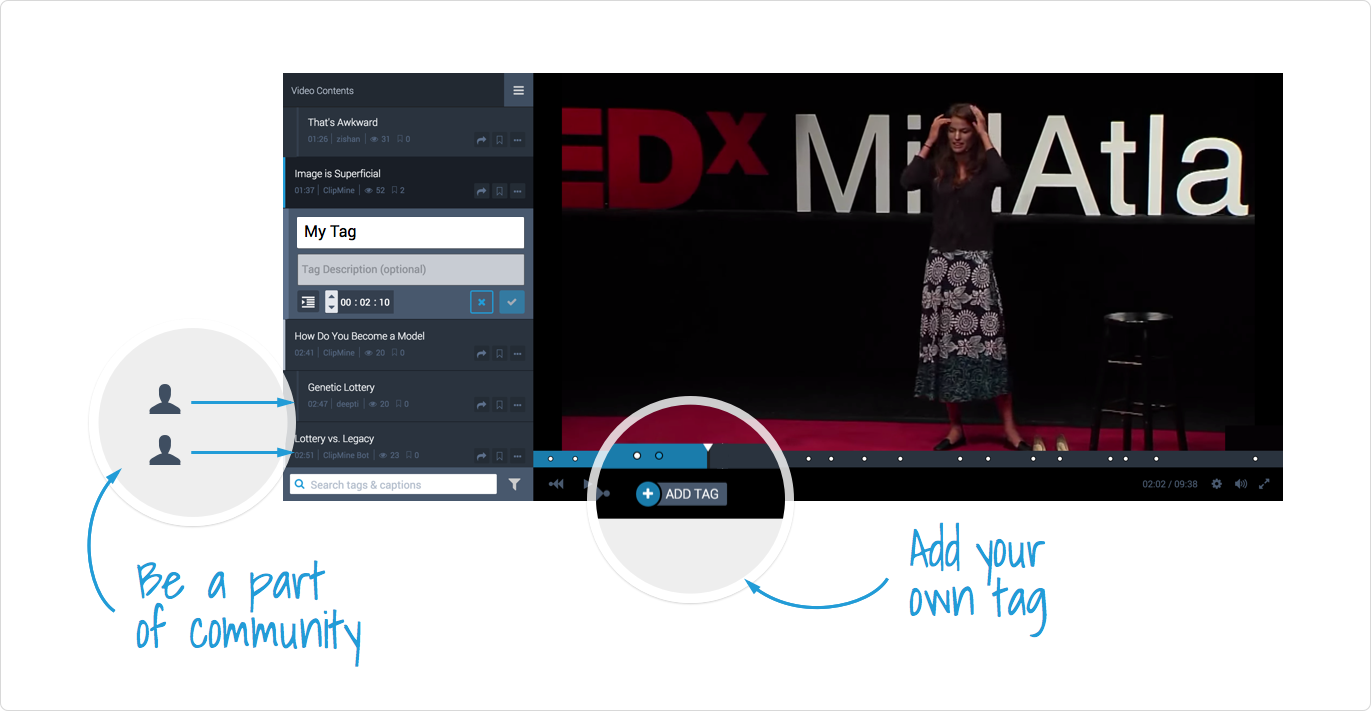Share the How Do You Become a Model tag
This screenshot has width=1371, height=711.
tap(481, 354)
